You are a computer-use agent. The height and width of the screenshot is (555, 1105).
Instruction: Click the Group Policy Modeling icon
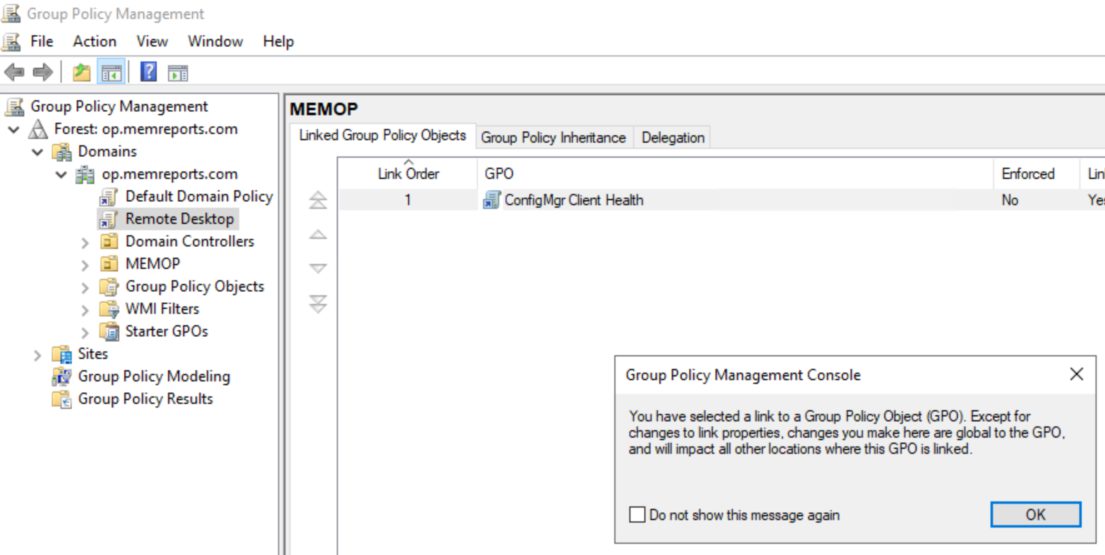(62, 377)
